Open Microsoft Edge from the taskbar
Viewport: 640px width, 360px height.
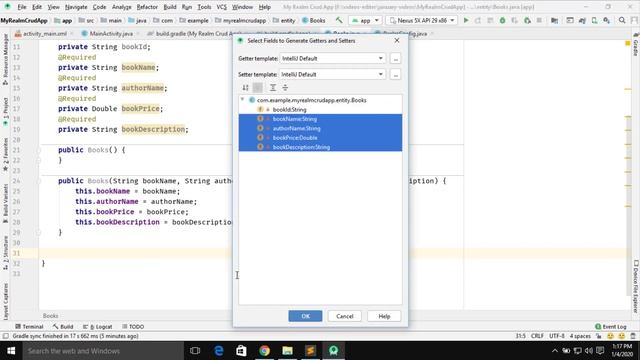[x=219, y=351]
